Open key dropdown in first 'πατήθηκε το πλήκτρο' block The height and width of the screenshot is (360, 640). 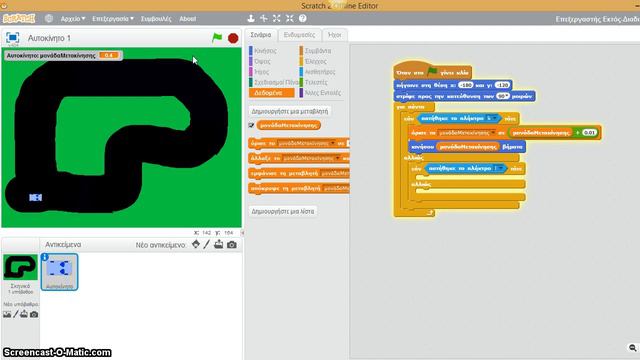pos(495,118)
